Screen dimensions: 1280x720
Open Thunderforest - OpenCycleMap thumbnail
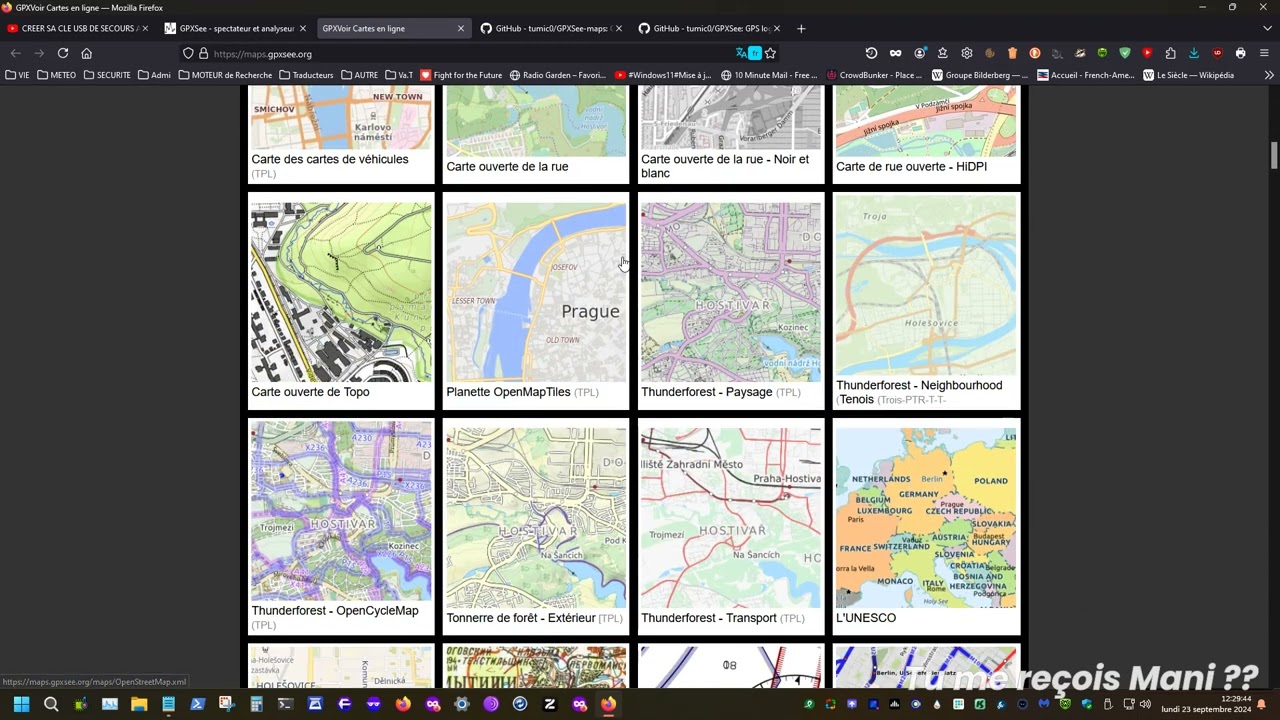point(341,511)
